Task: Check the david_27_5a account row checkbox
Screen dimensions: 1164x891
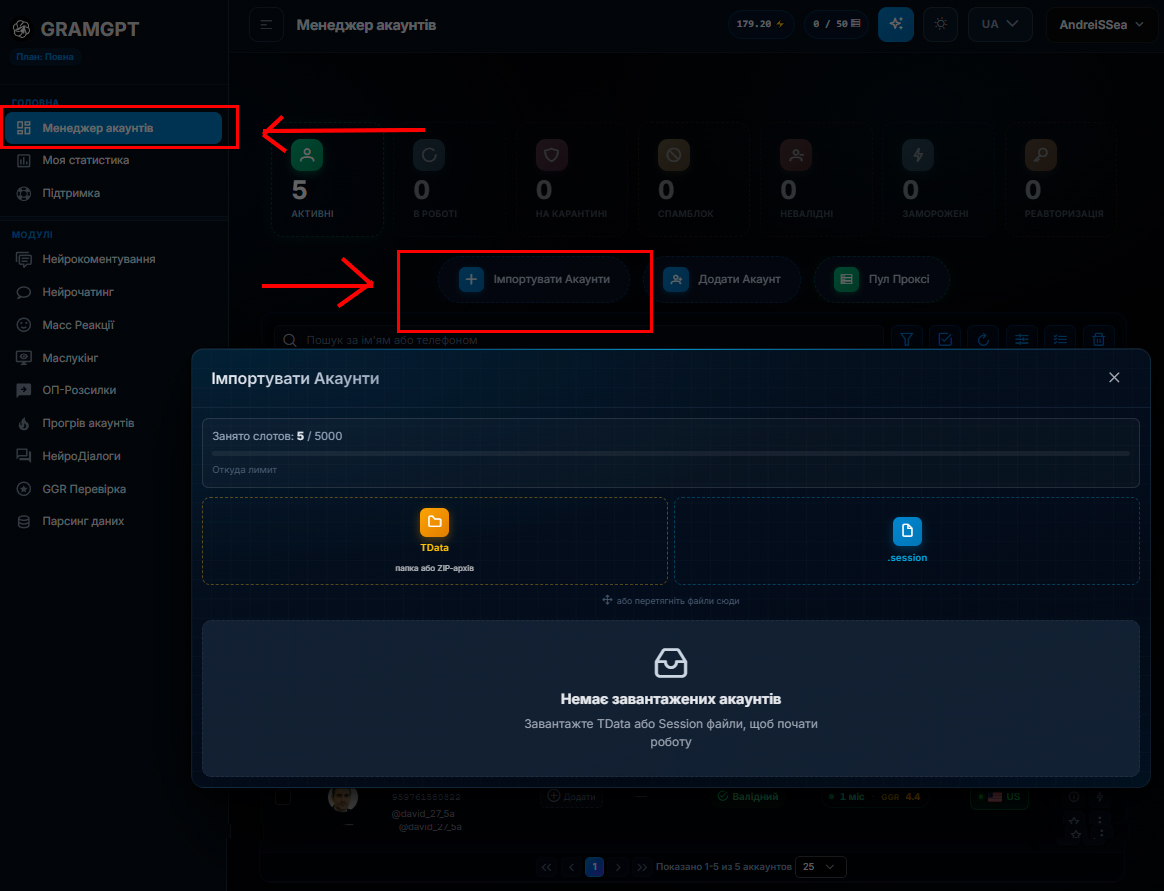Action: click(x=283, y=797)
